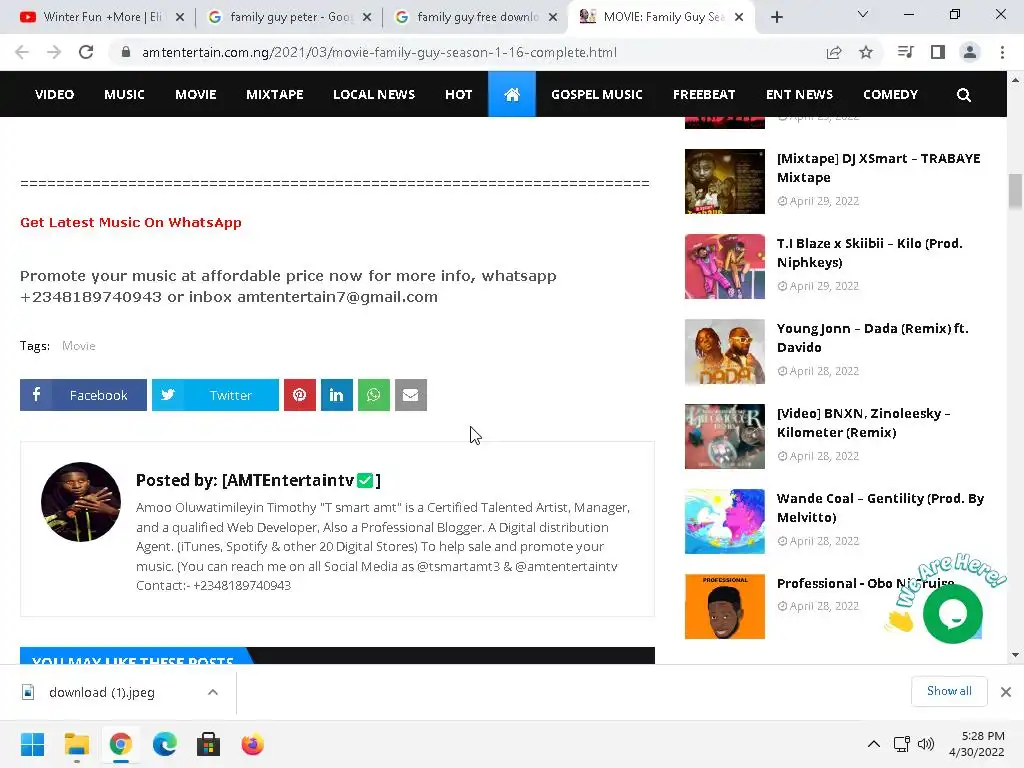
Task: Click Professional Obo Ni Cruise thumbnail
Action: 724,606
